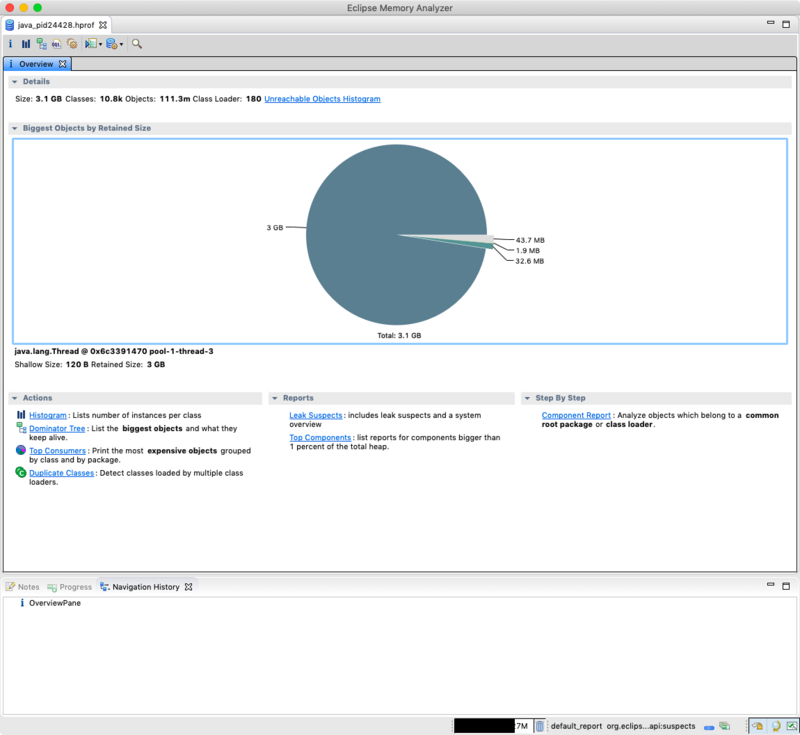The height and width of the screenshot is (735, 800).
Task: Click the Thread Overview gears icon
Action: tap(72, 44)
